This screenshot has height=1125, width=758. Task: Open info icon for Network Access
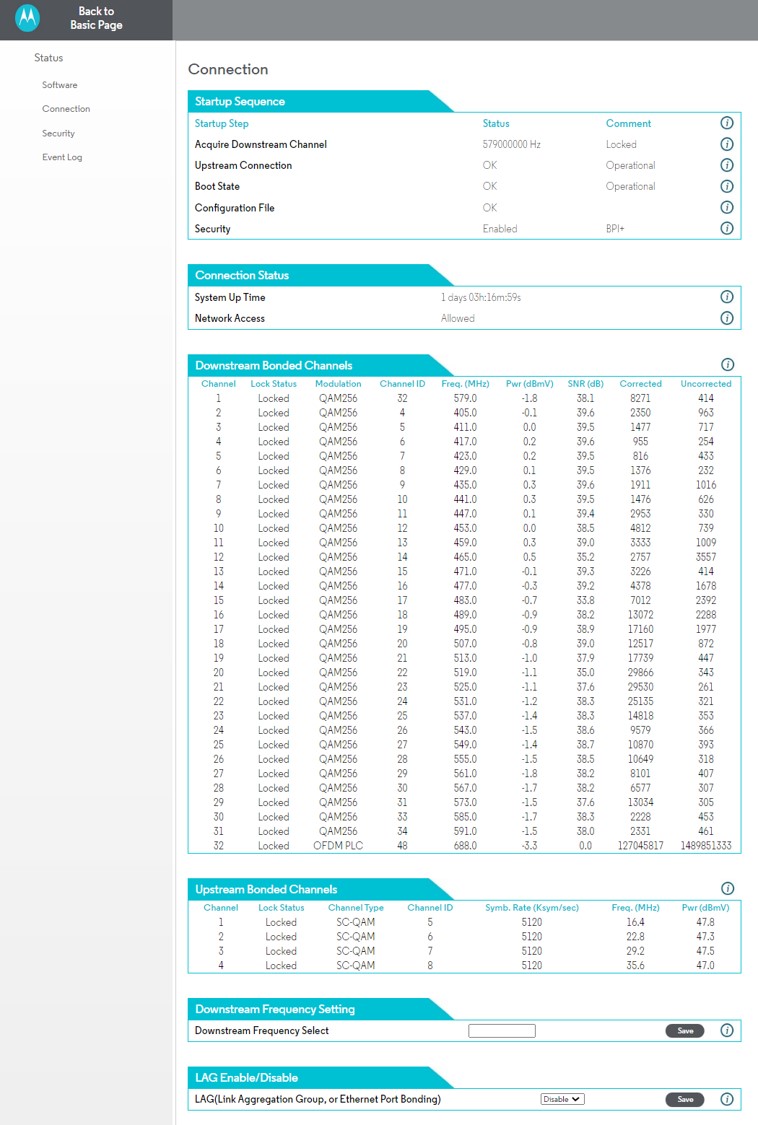[x=727, y=318]
